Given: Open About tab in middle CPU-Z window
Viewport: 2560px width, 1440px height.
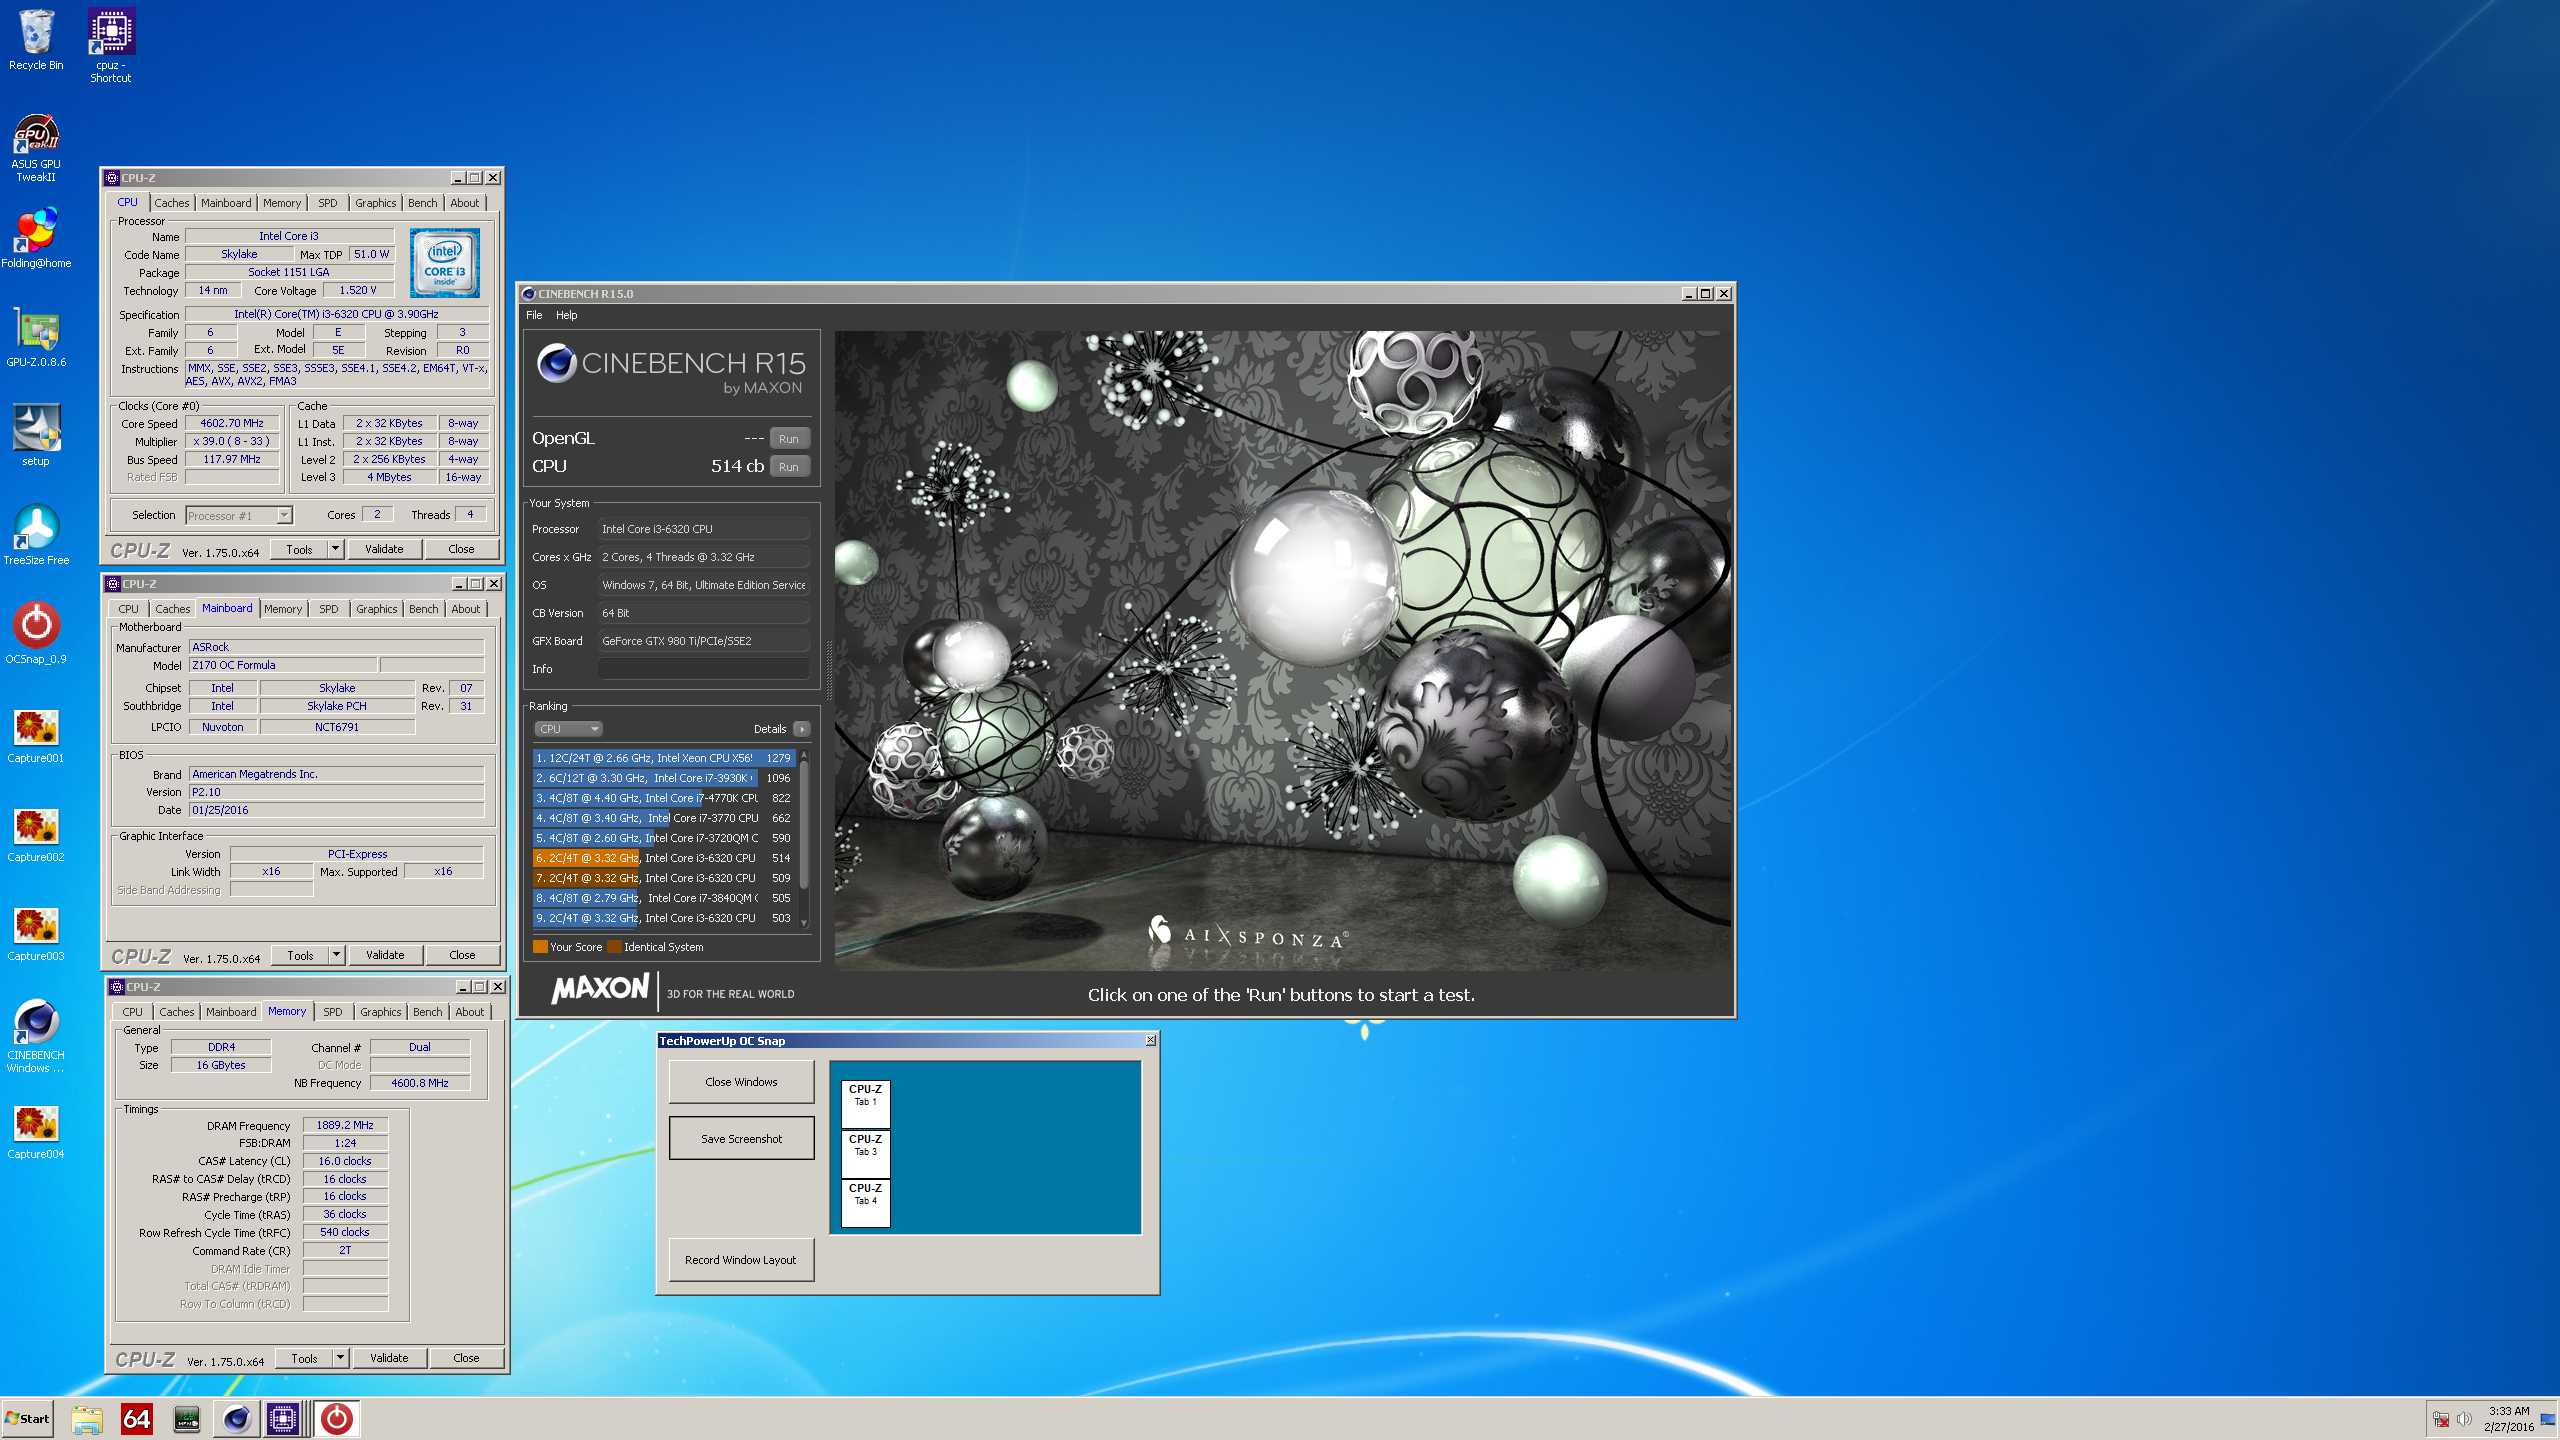Looking at the screenshot, I should (465, 609).
